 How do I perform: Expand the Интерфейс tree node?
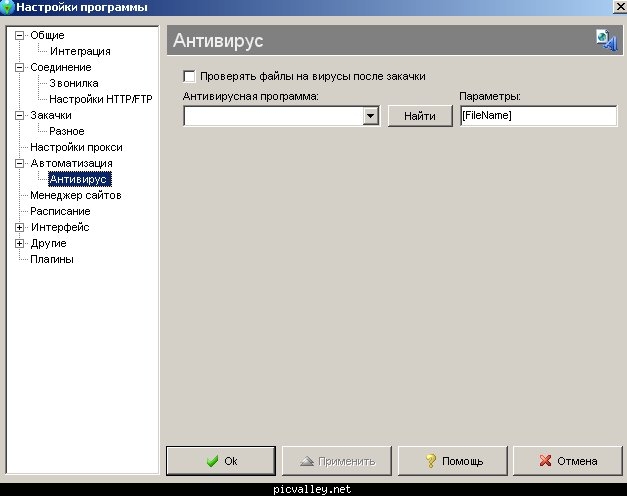pyautogui.click(x=19, y=227)
